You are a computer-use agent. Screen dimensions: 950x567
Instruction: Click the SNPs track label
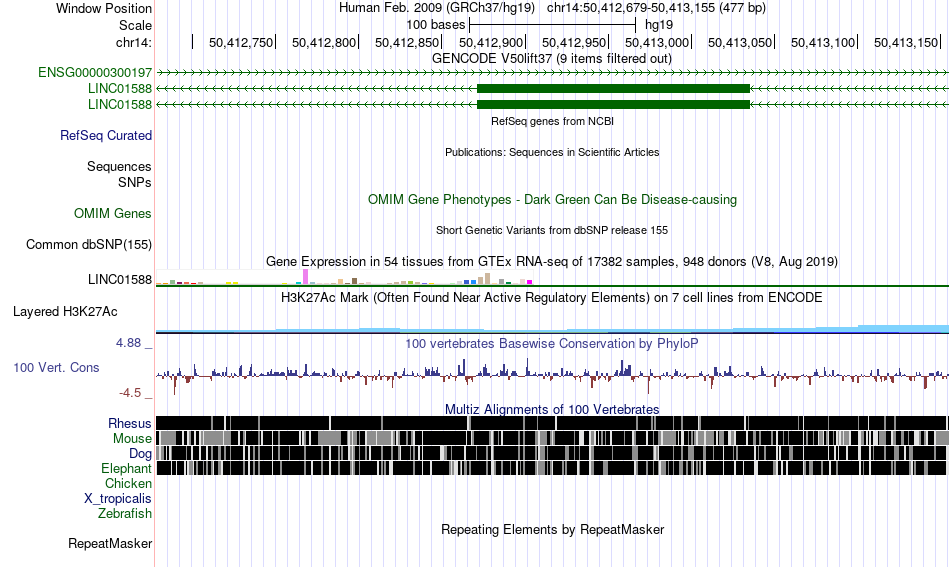pyautogui.click(x=135, y=182)
